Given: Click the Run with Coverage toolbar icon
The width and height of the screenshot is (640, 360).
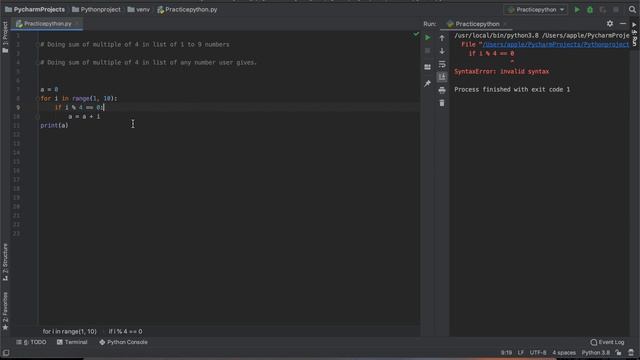Looking at the screenshot, I should [x=603, y=9].
